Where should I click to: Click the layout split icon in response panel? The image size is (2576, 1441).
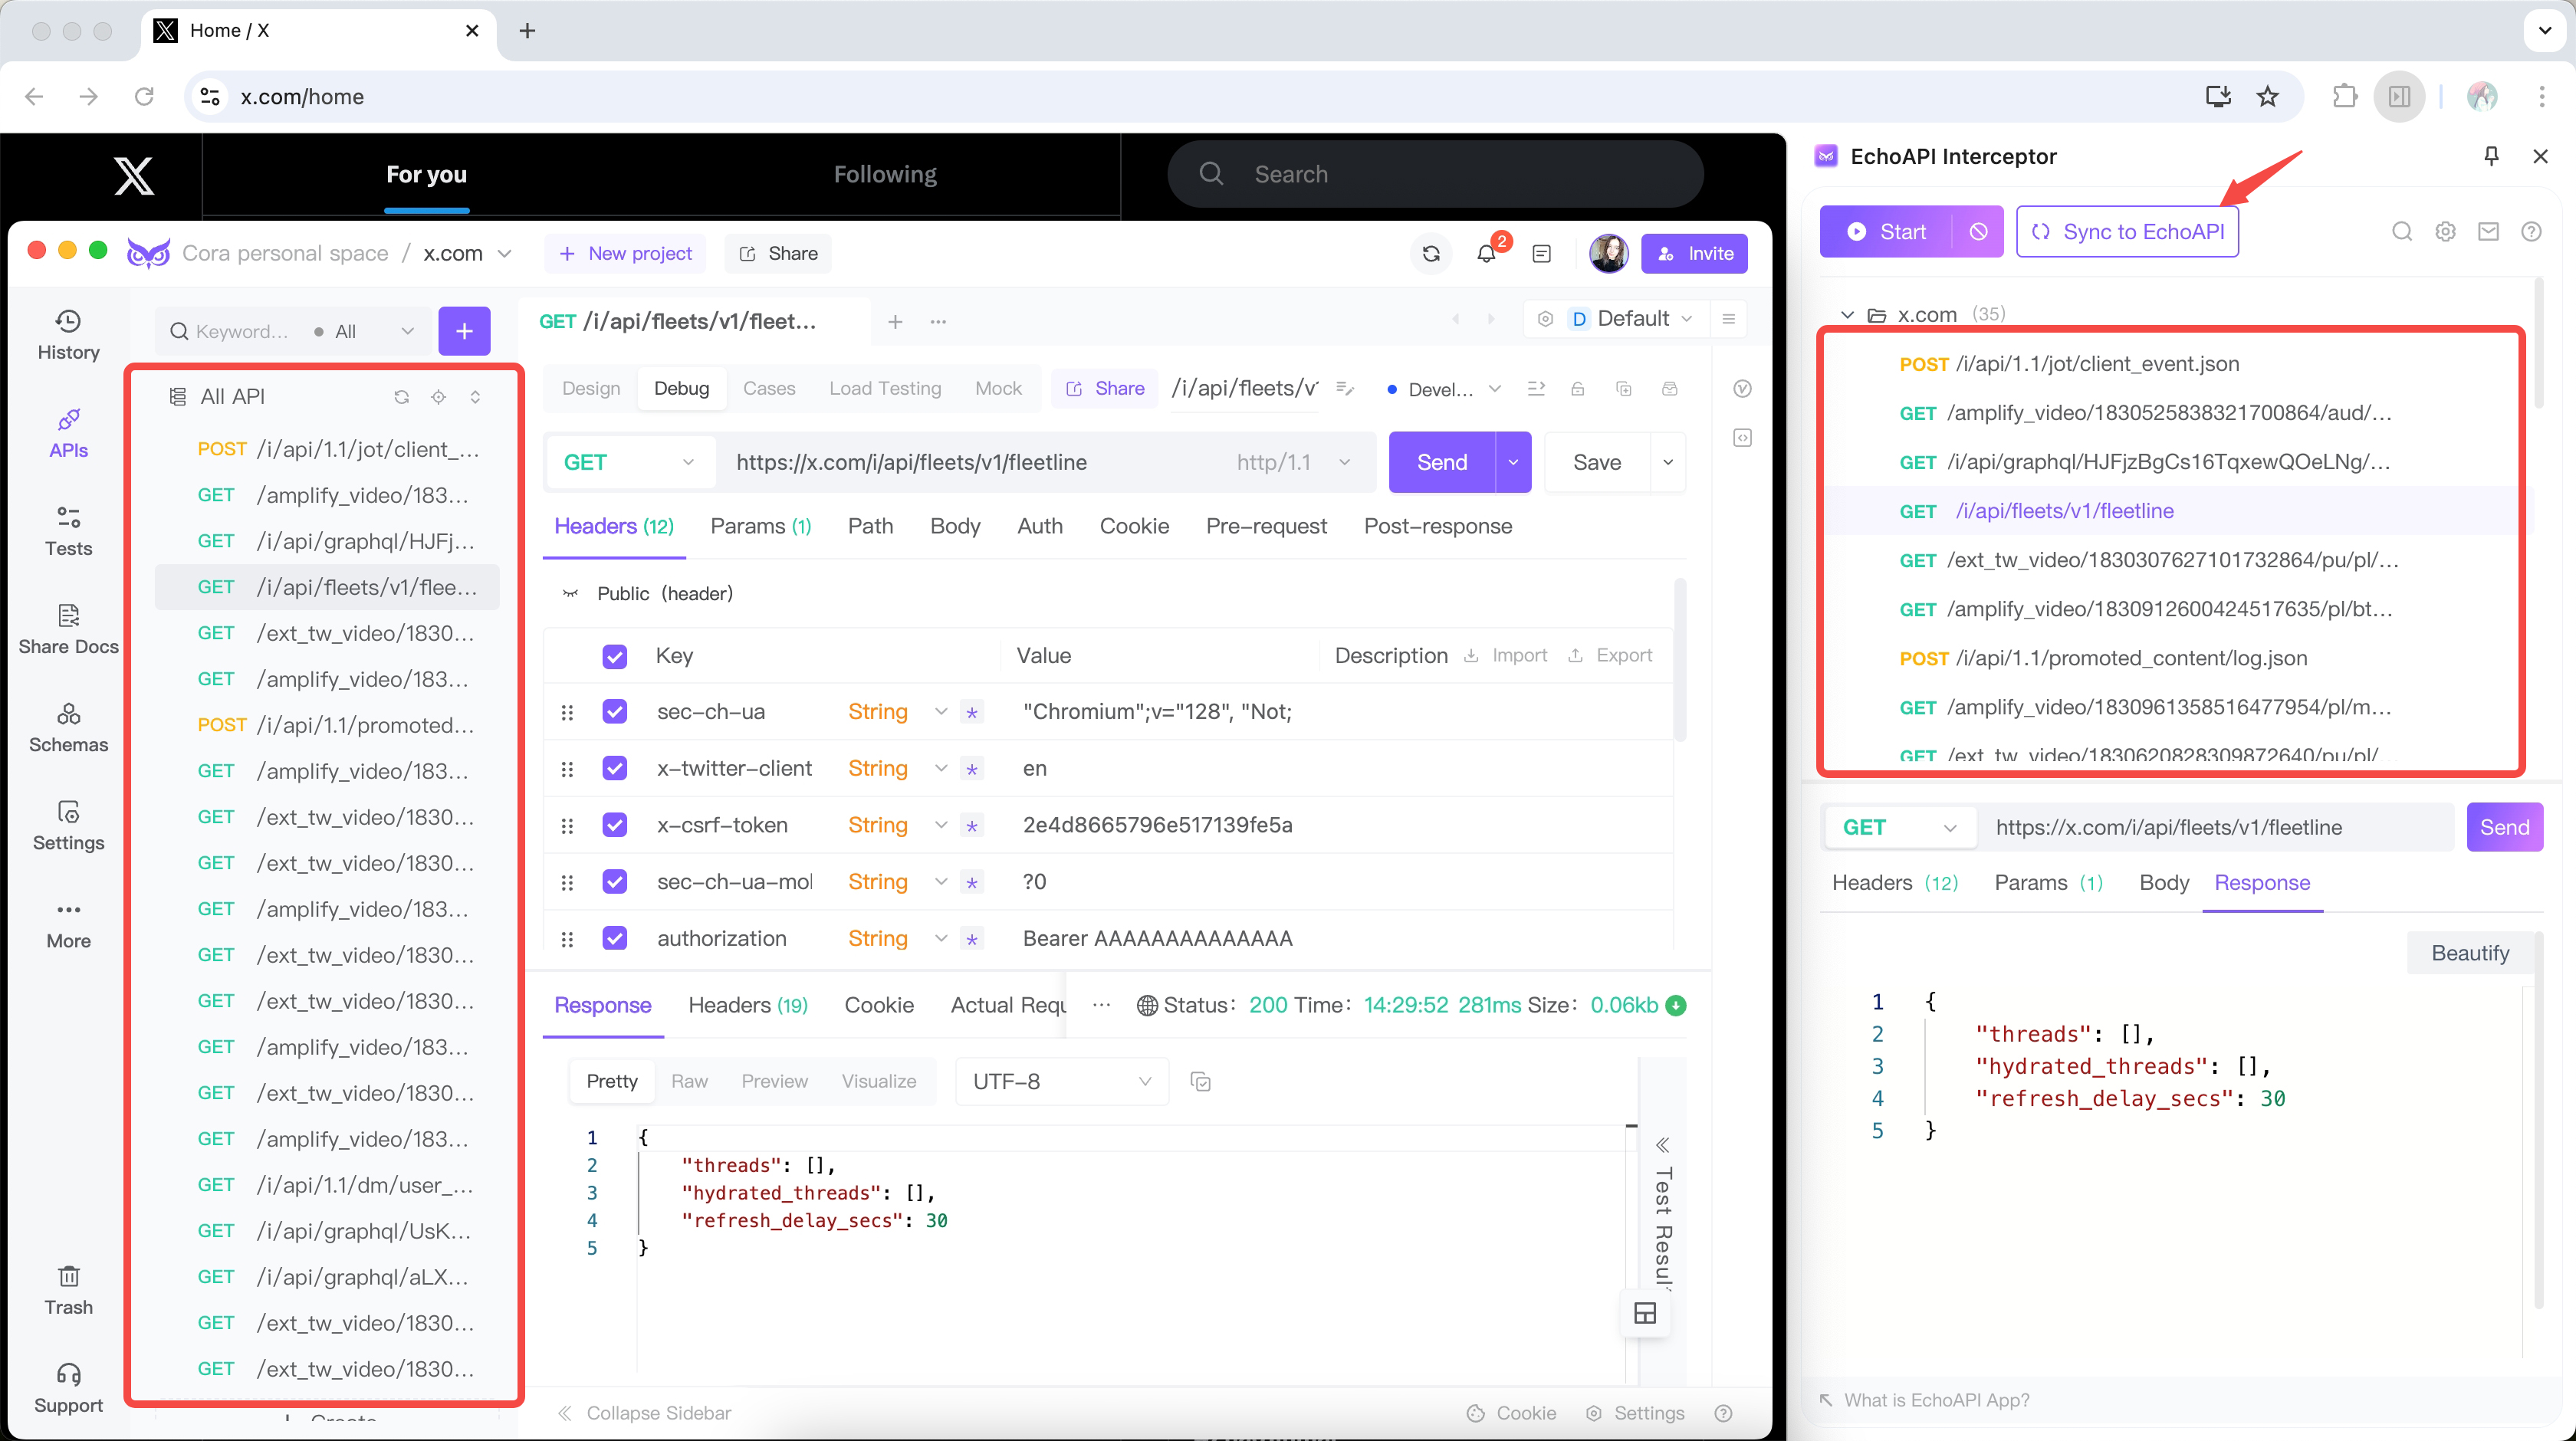[x=1645, y=1313]
